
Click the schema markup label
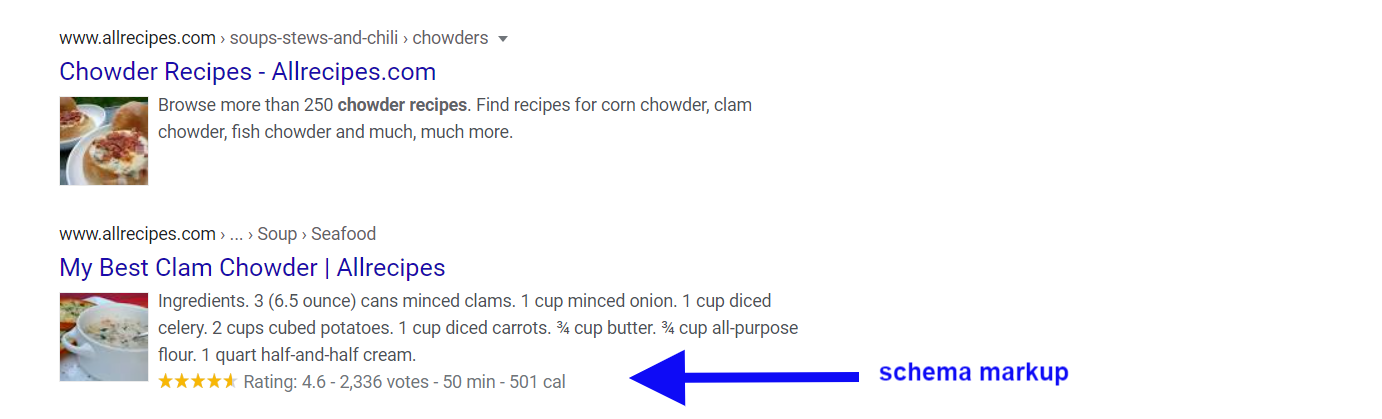pyautogui.click(x=974, y=373)
